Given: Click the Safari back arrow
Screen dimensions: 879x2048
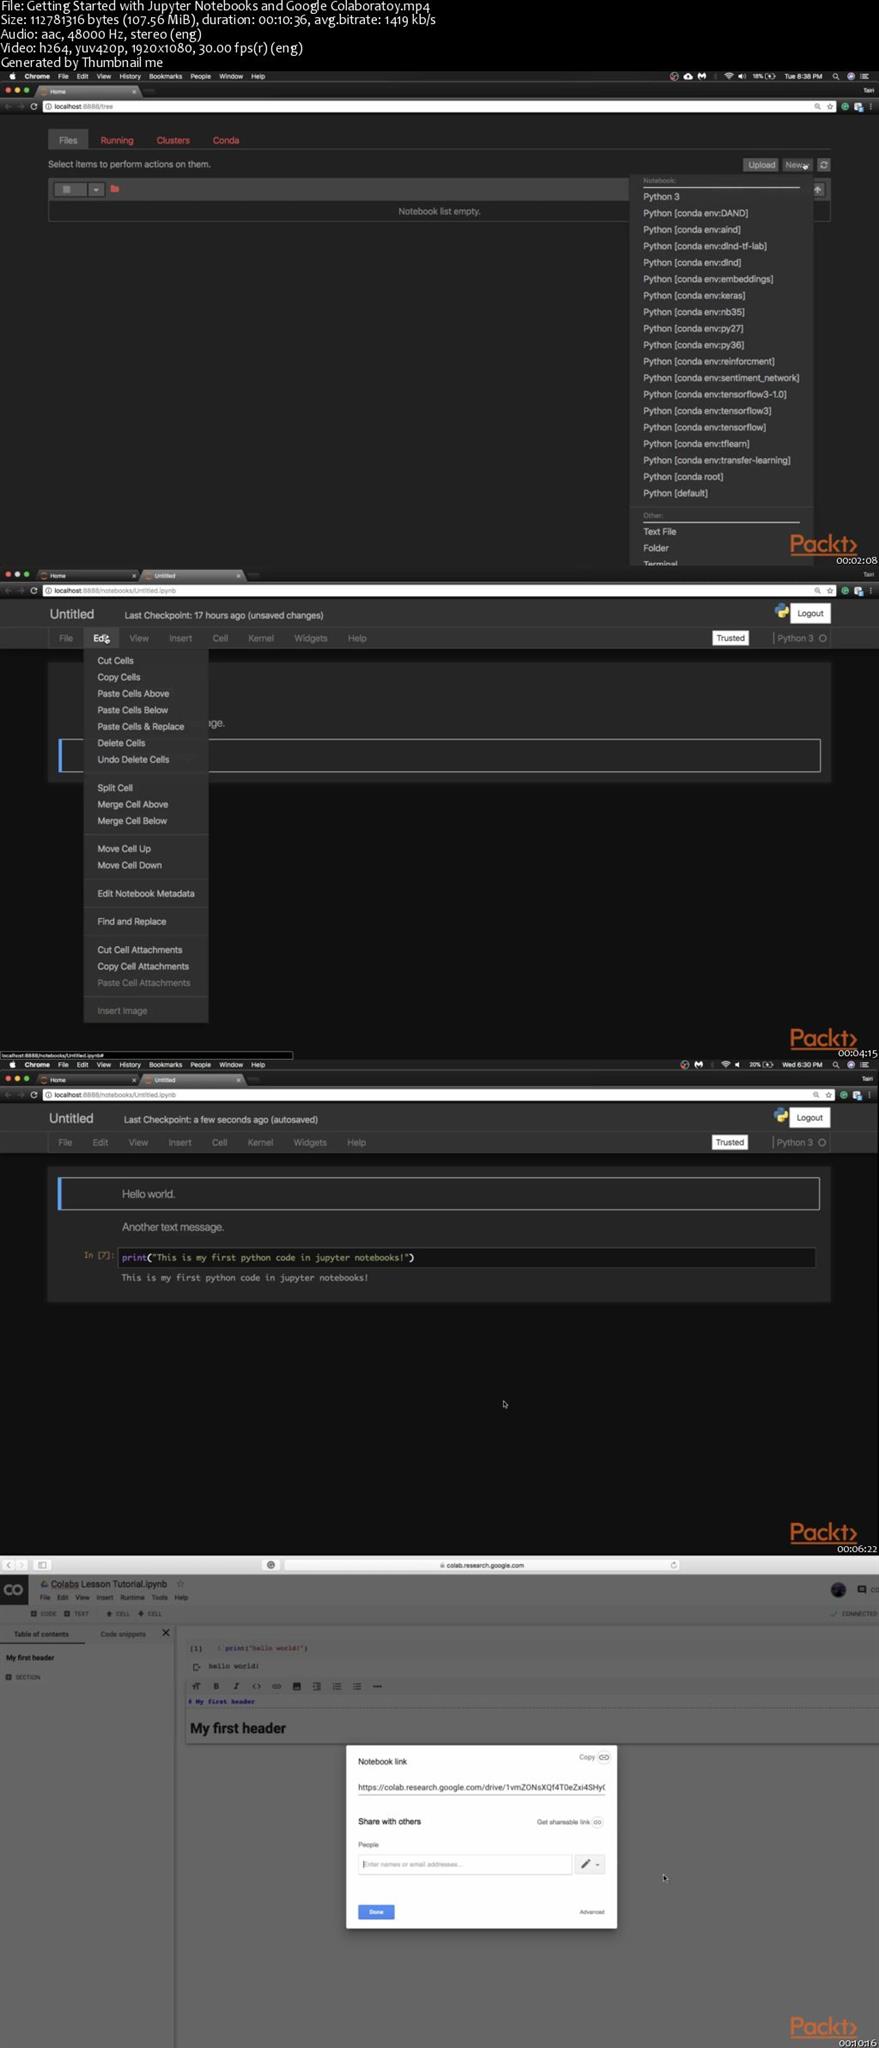Looking at the screenshot, I should (x=8, y=1565).
